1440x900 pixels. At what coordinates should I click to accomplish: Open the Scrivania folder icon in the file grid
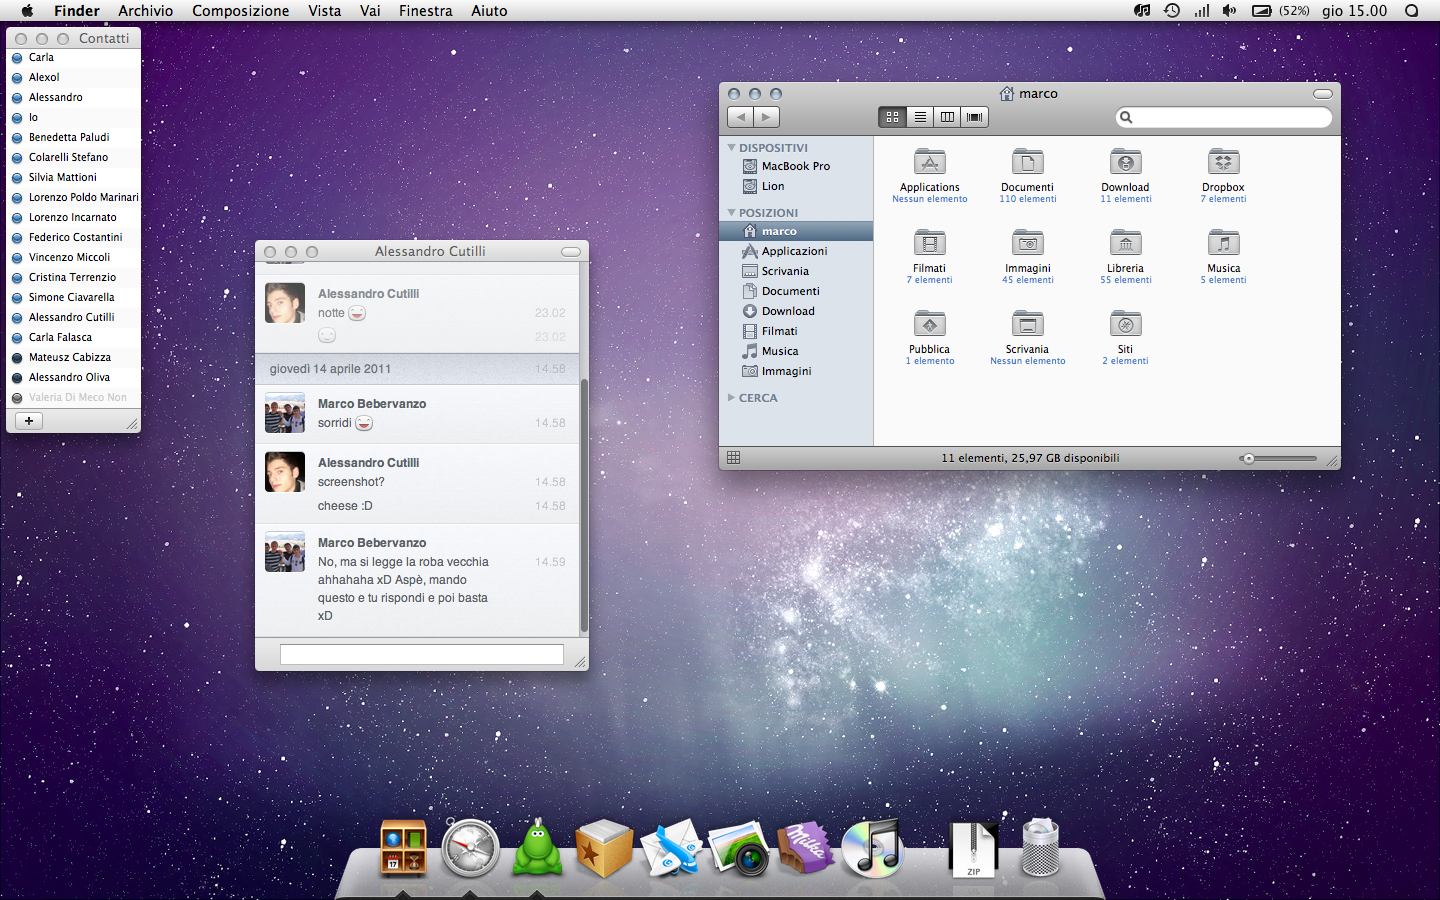point(1027,325)
